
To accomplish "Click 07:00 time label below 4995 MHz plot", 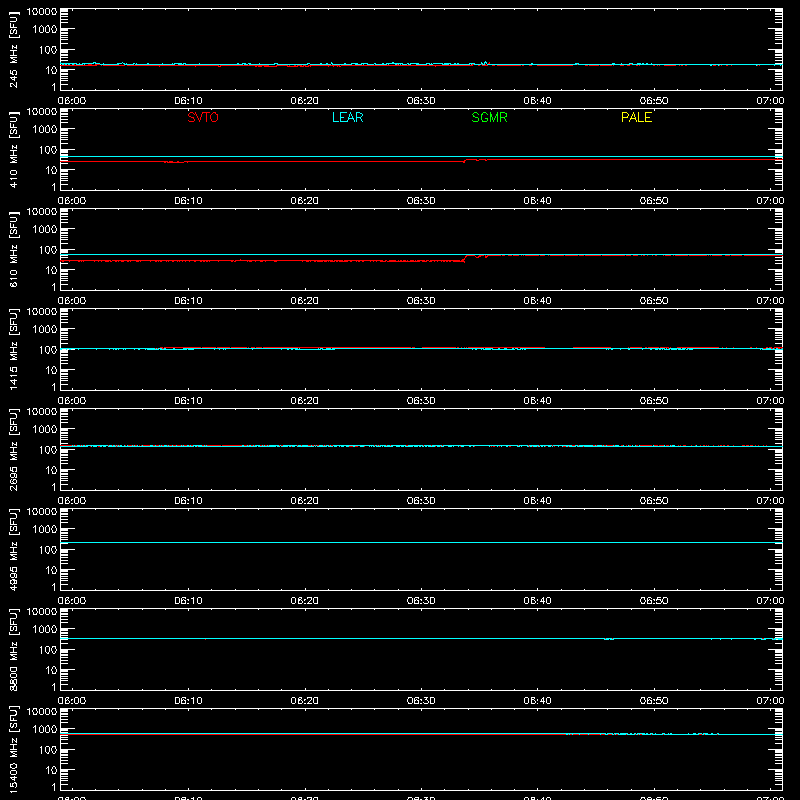I will (770, 601).
